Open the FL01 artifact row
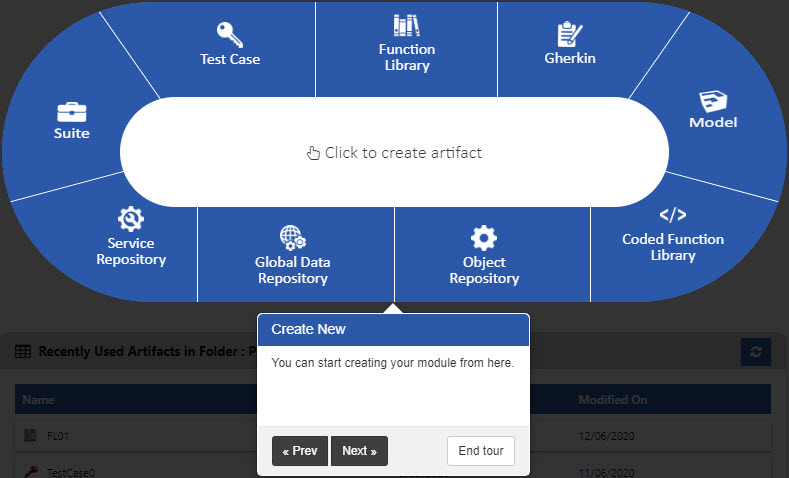The image size is (789, 478). coord(55,436)
